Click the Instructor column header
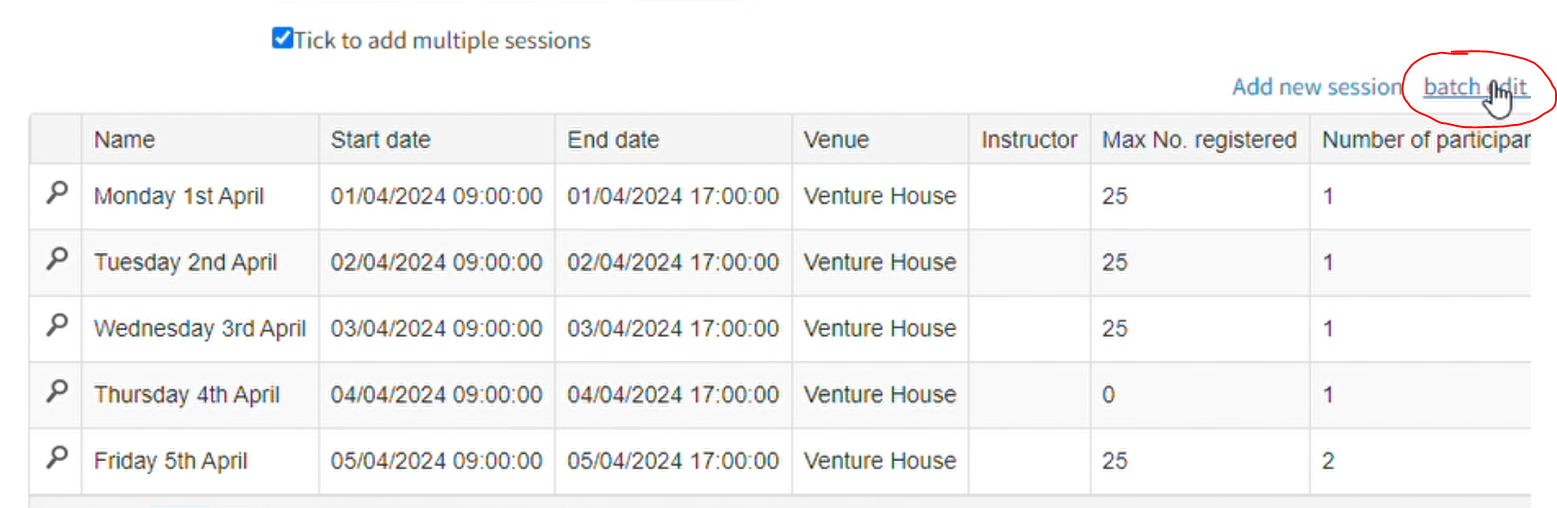The width and height of the screenshot is (1557, 508). (1029, 140)
